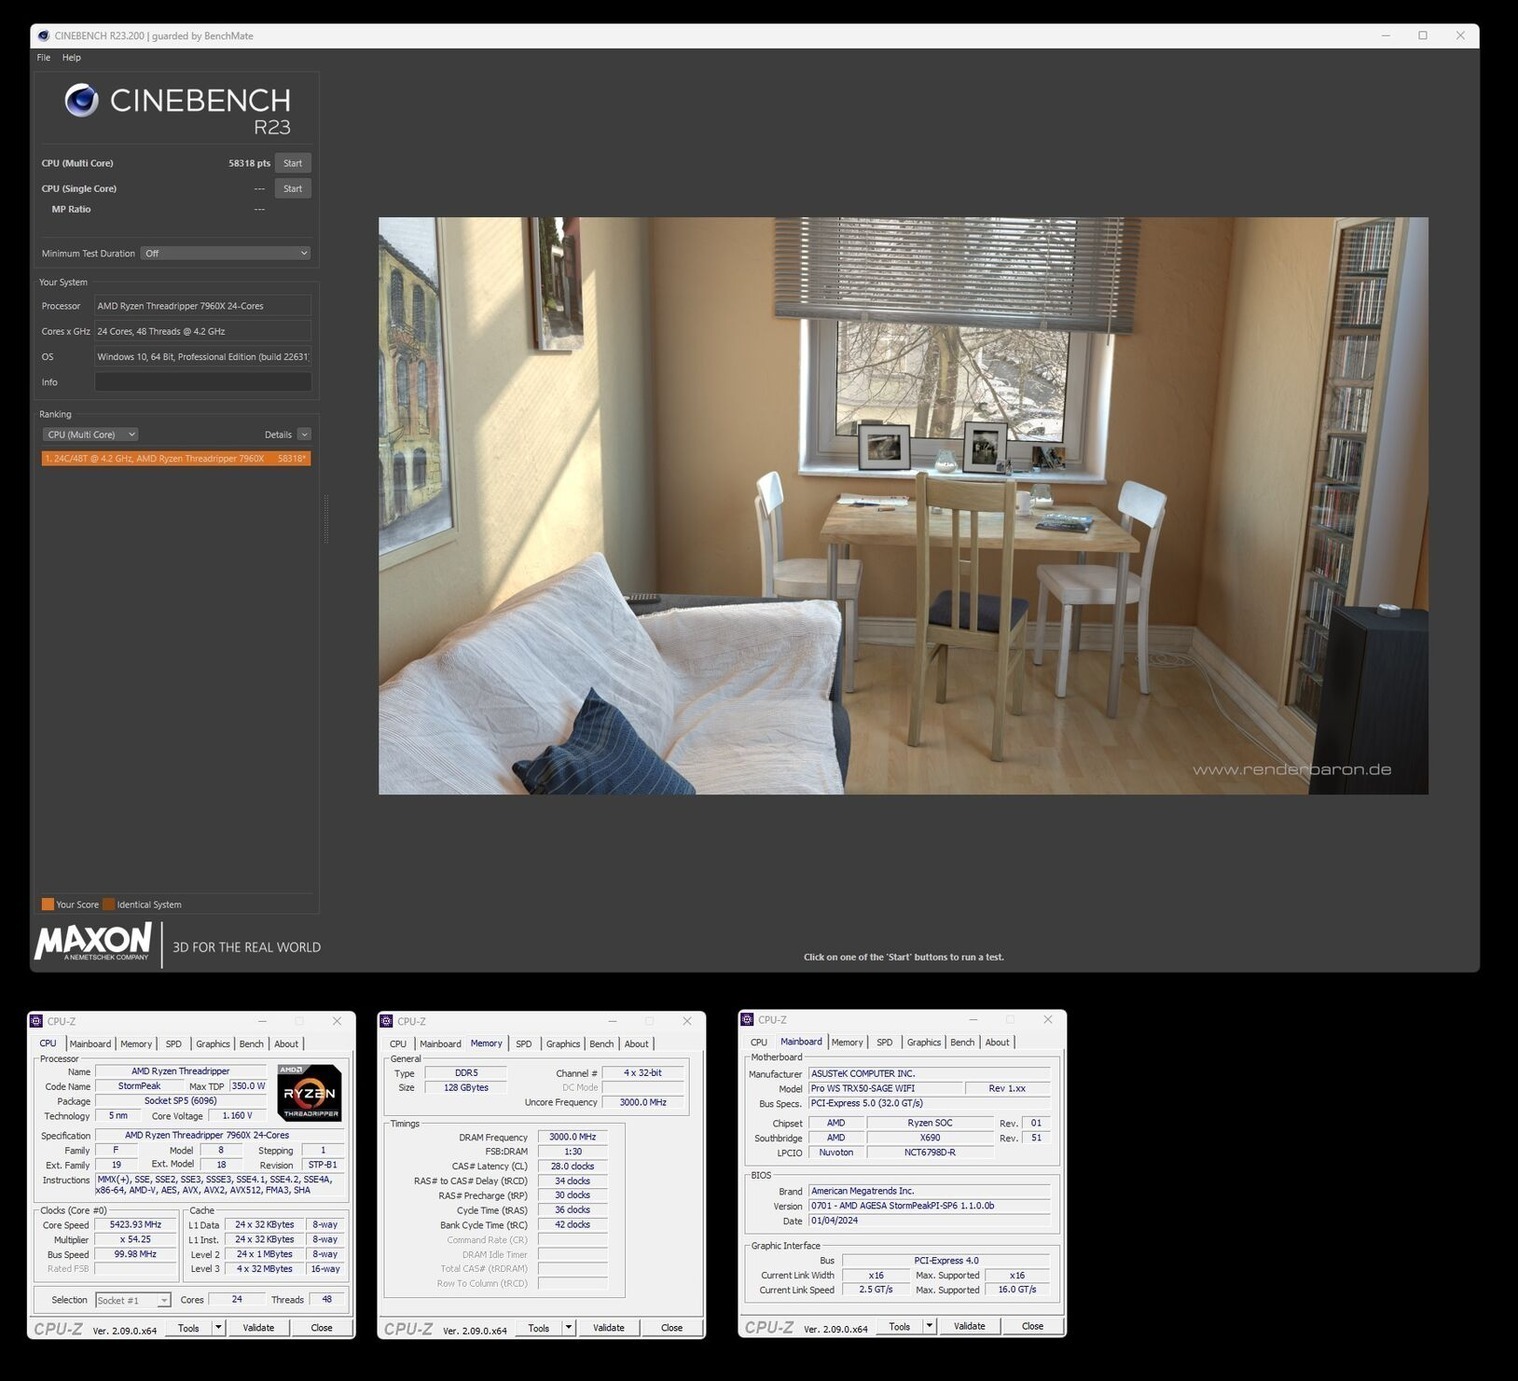
Task: Expand the ranking Details dropdown arrow
Action: 304,434
